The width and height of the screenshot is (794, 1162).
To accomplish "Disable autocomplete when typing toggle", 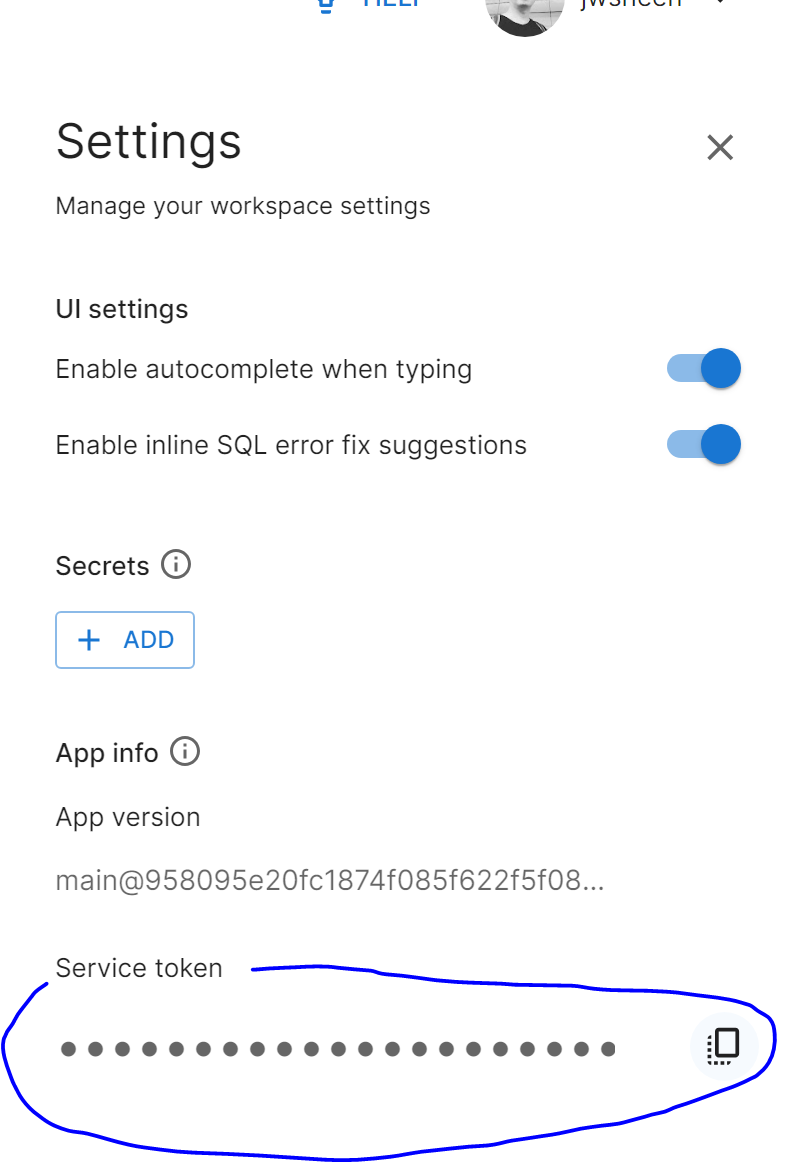I will coord(704,368).
